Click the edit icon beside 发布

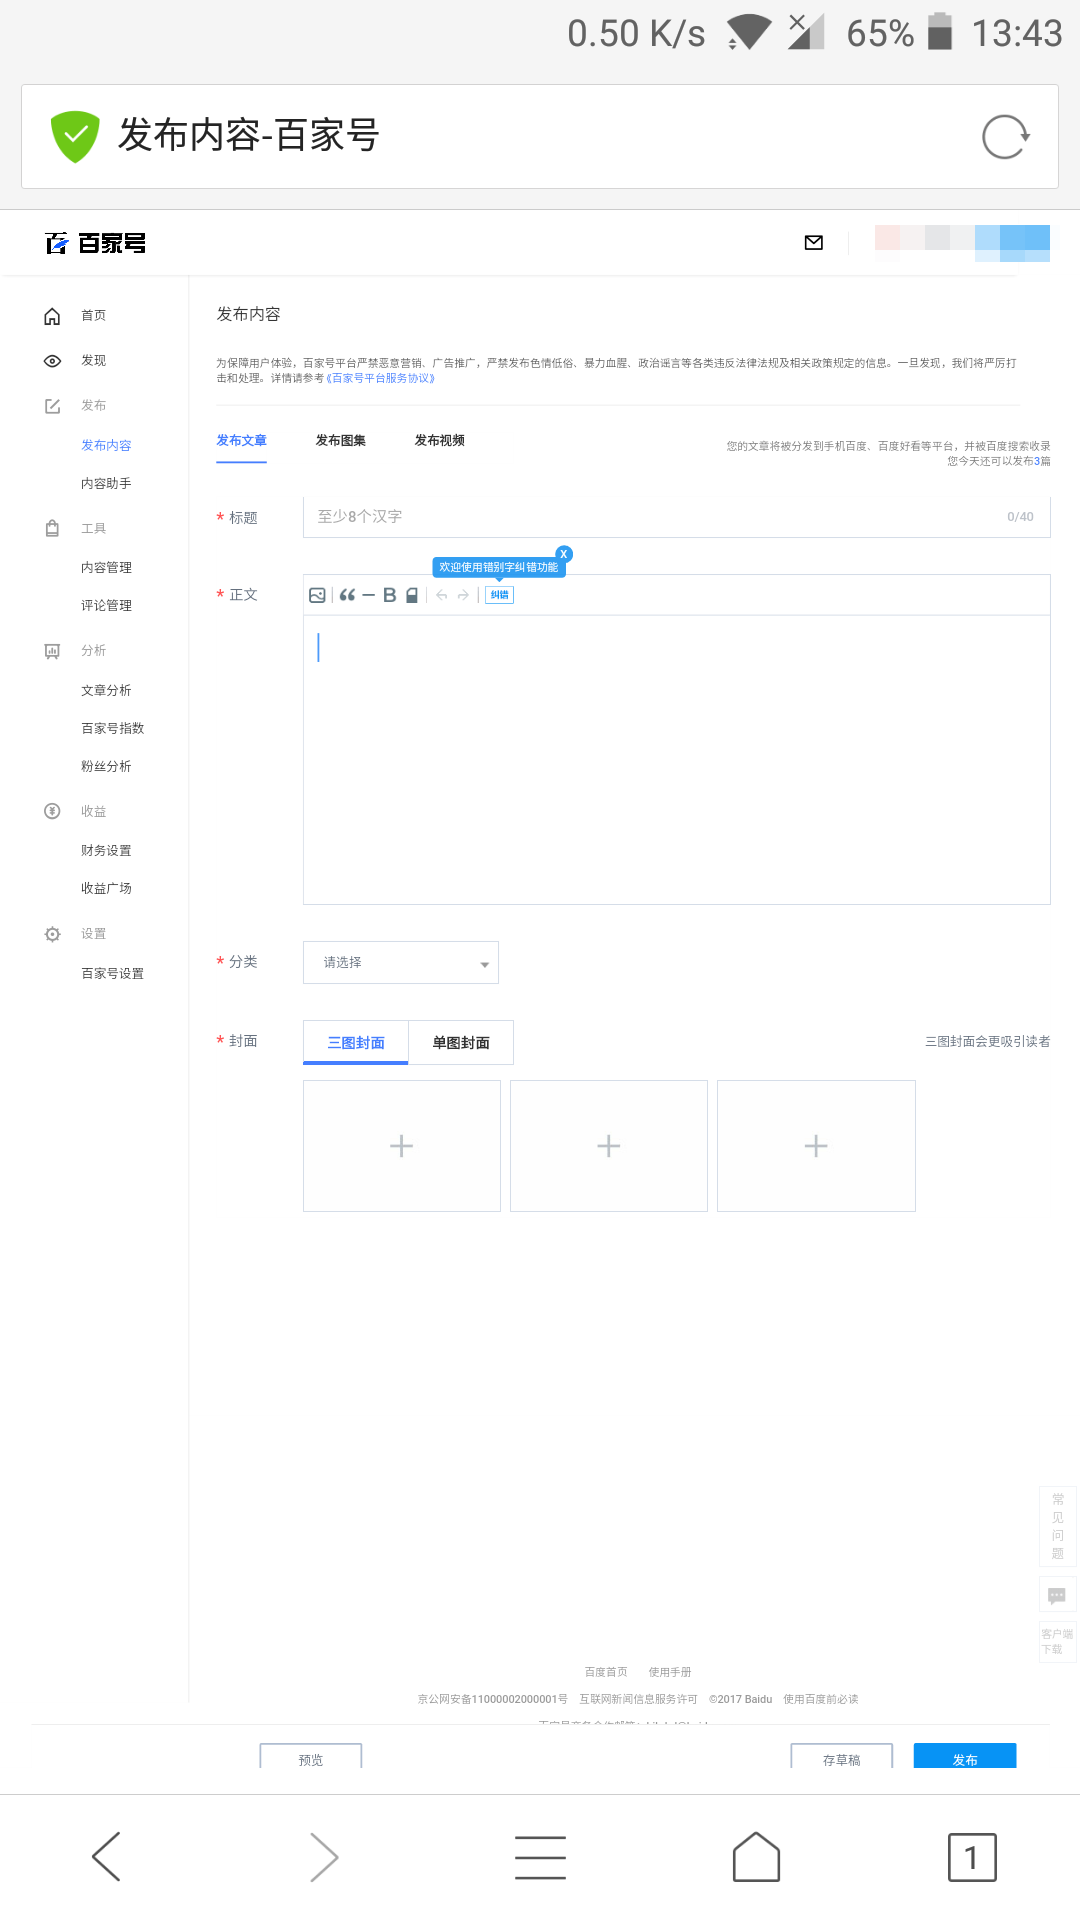[52, 406]
